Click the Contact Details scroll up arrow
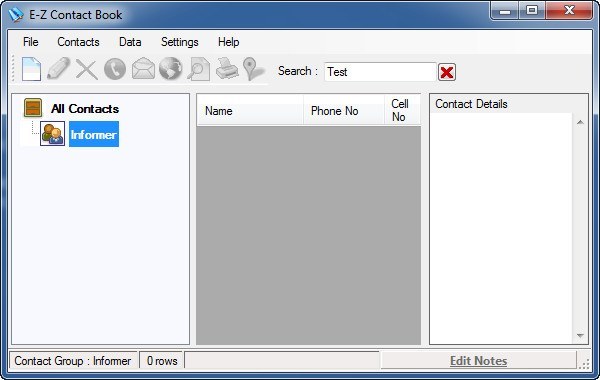 [x=580, y=122]
